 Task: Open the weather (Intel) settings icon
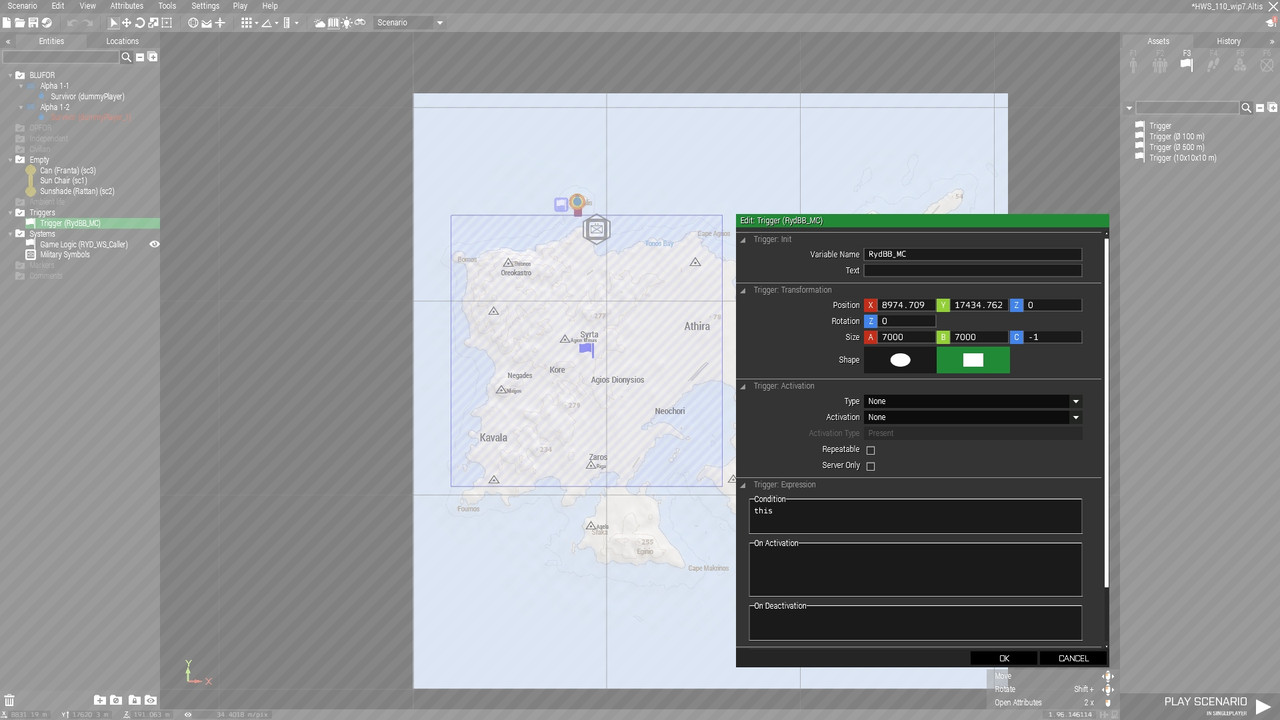320,23
